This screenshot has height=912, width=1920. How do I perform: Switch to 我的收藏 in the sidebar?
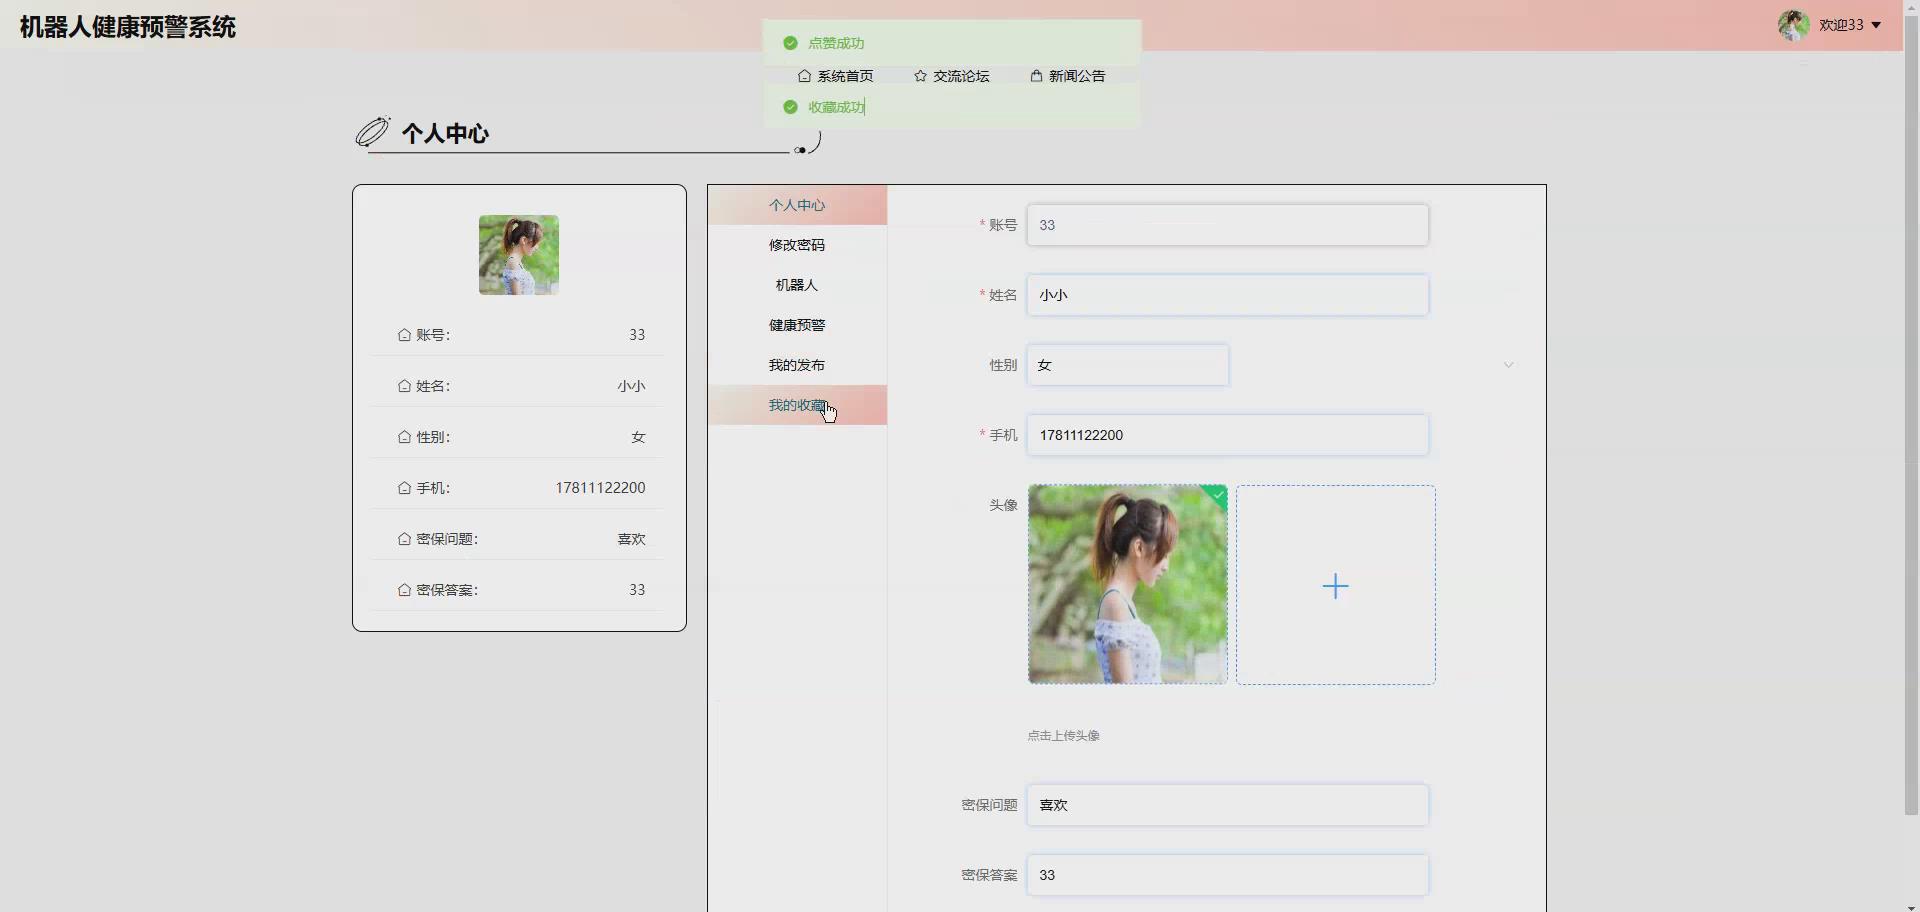click(797, 404)
